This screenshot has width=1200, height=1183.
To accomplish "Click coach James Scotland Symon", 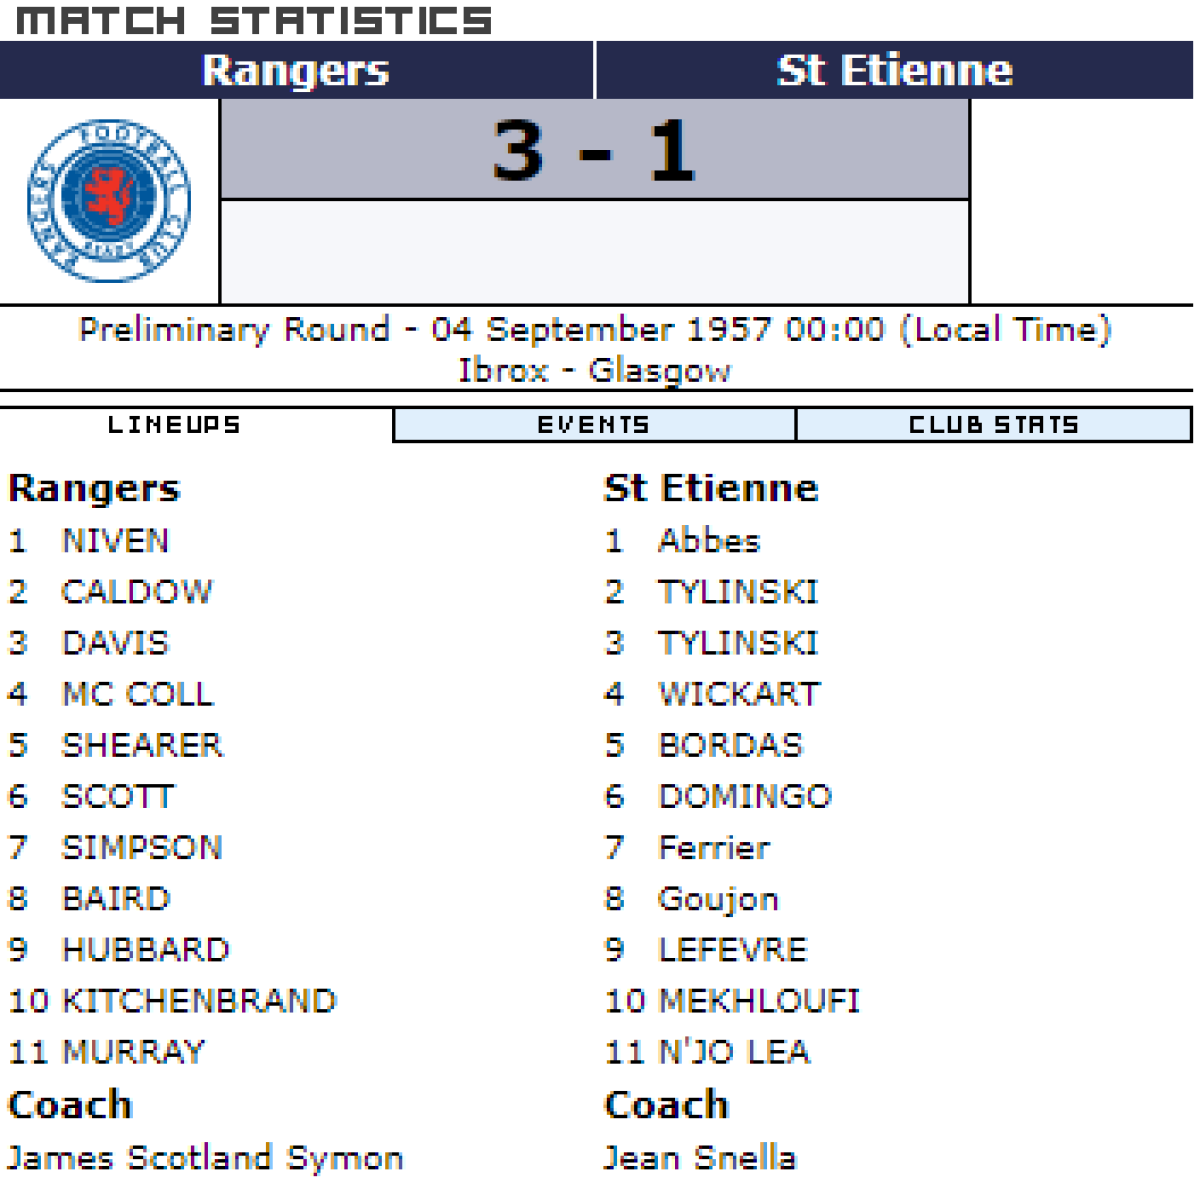I will (205, 1158).
